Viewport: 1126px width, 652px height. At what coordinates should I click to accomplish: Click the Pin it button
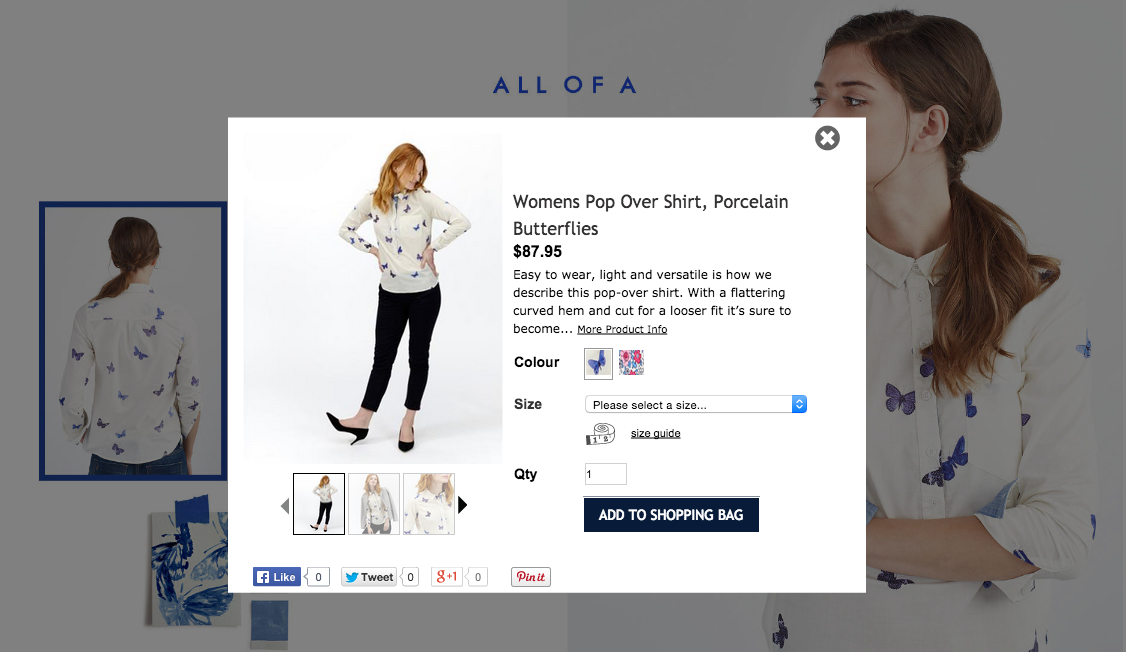pos(531,577)
